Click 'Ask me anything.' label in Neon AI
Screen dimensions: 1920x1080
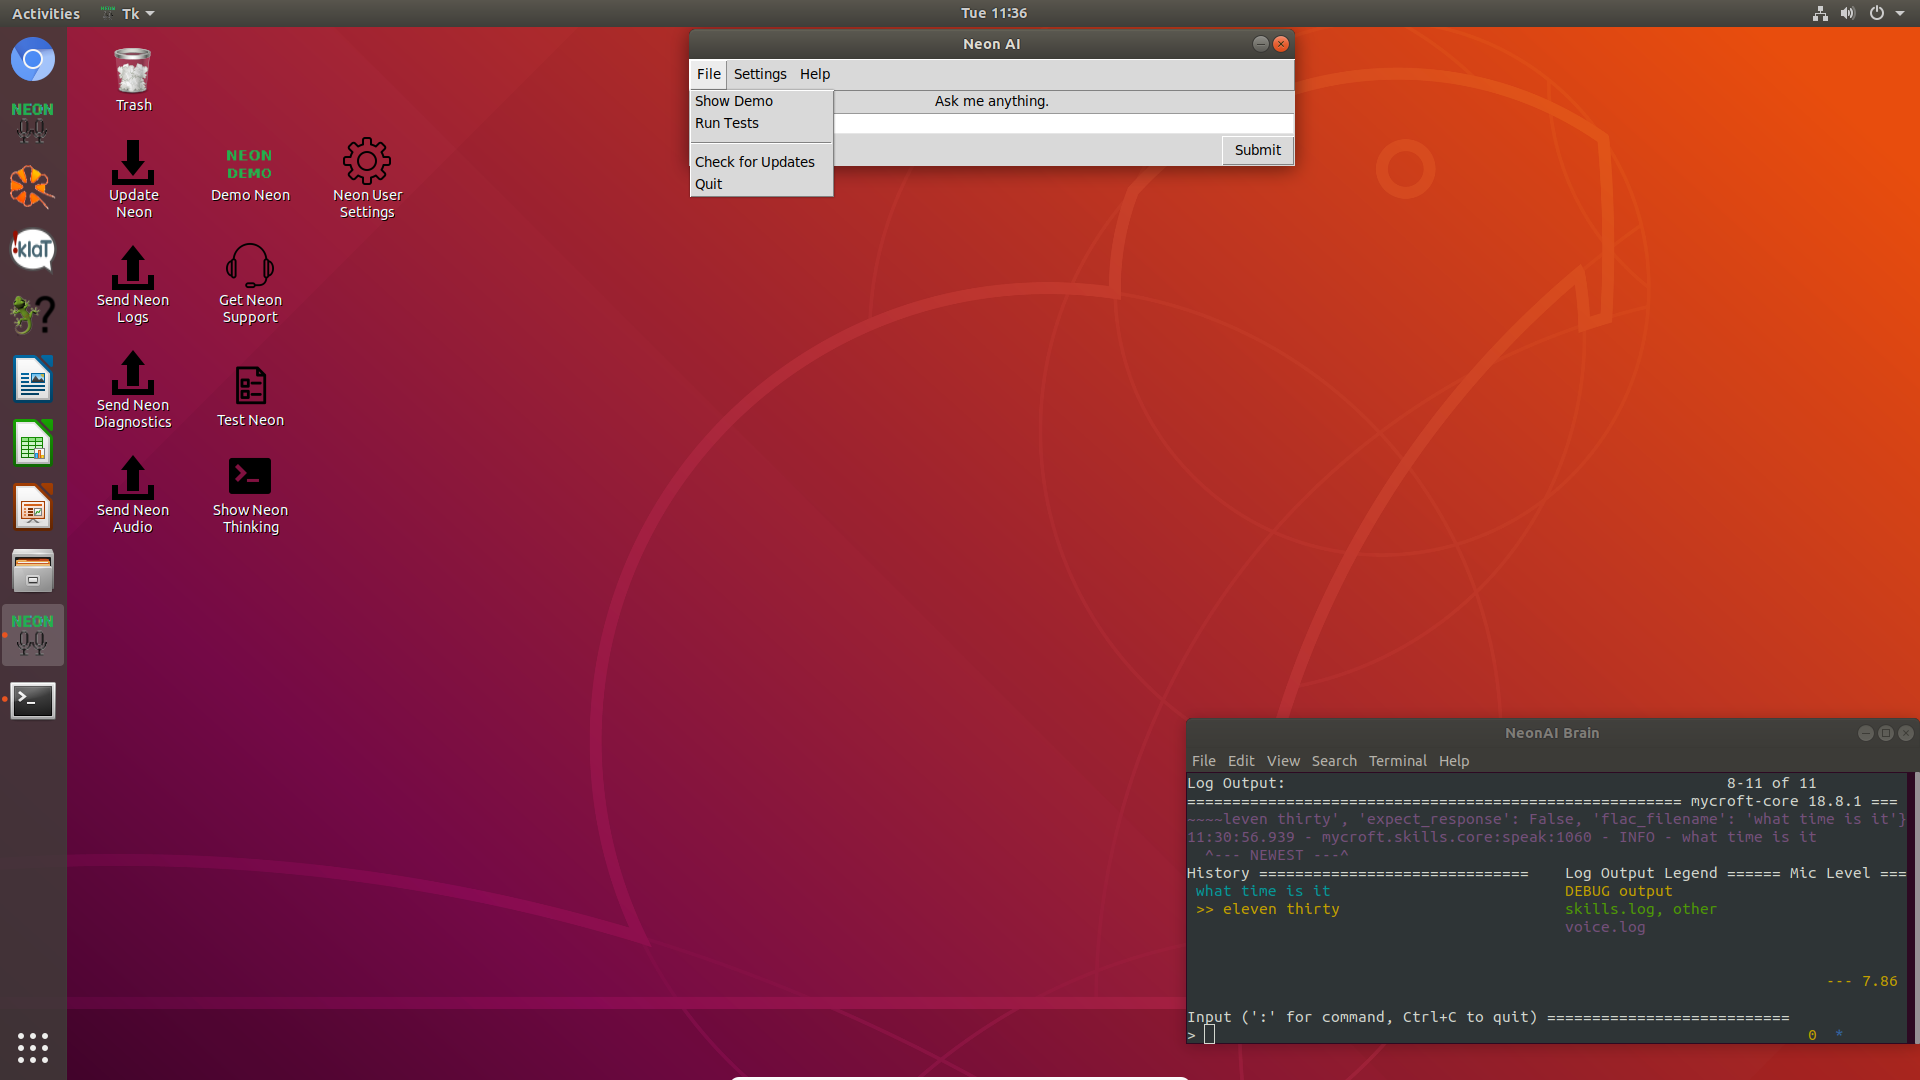click(991, 101)
